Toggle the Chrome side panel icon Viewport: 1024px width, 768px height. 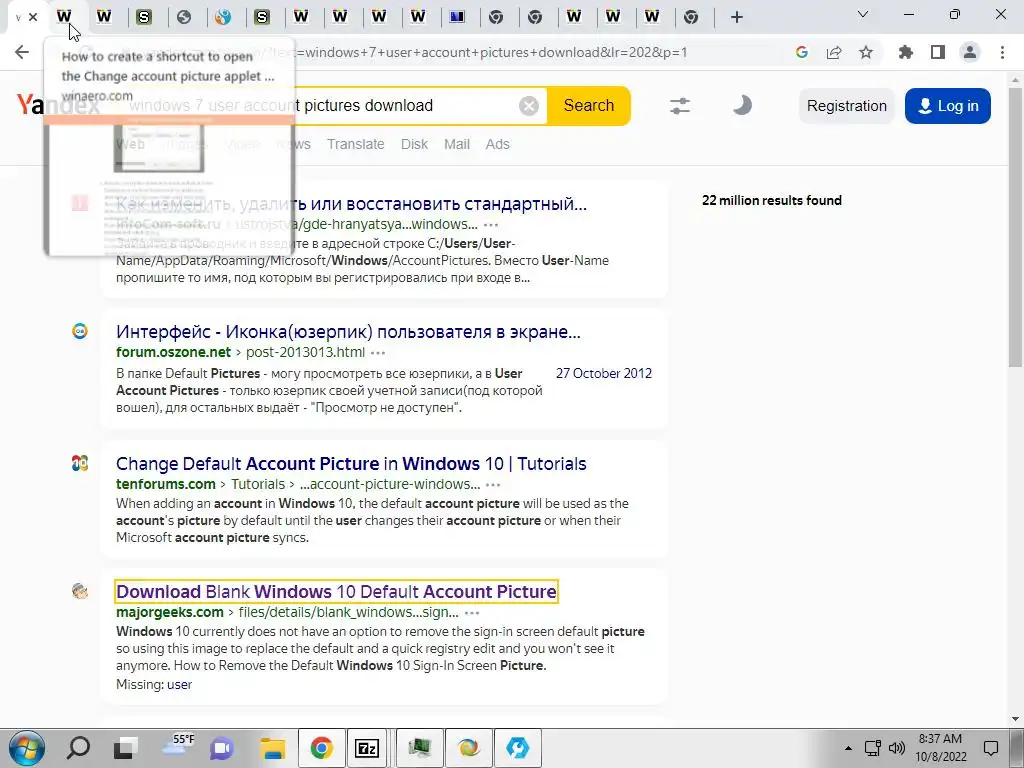pos(938,52)
